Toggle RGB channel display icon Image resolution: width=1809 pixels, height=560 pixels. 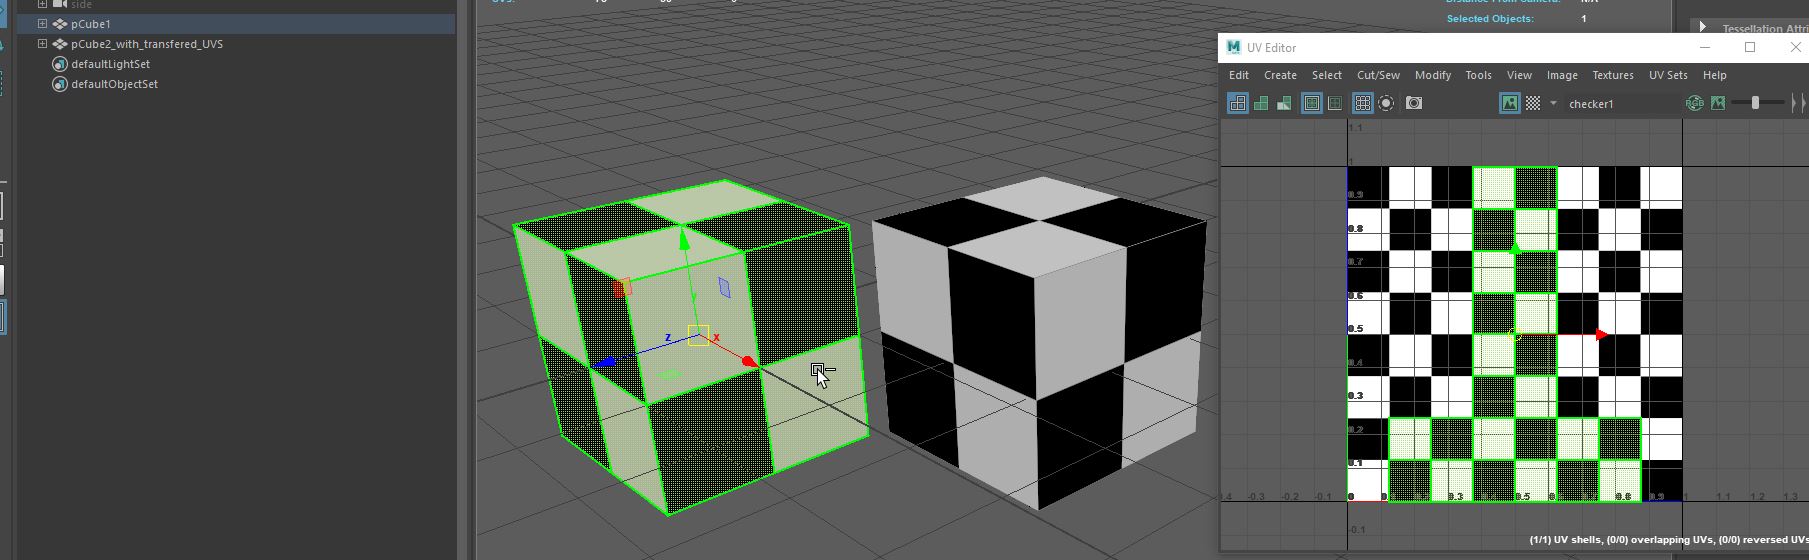(1695, 103)
